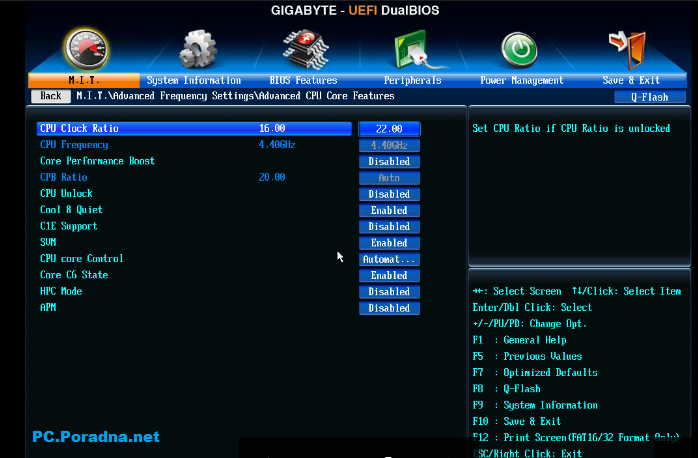Open the Power Management tab

point(522,81)
